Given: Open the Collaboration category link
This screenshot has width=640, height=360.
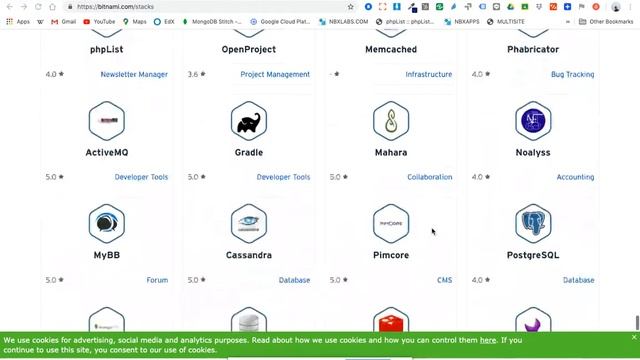Looking at the screenshot, I should 430,177.
